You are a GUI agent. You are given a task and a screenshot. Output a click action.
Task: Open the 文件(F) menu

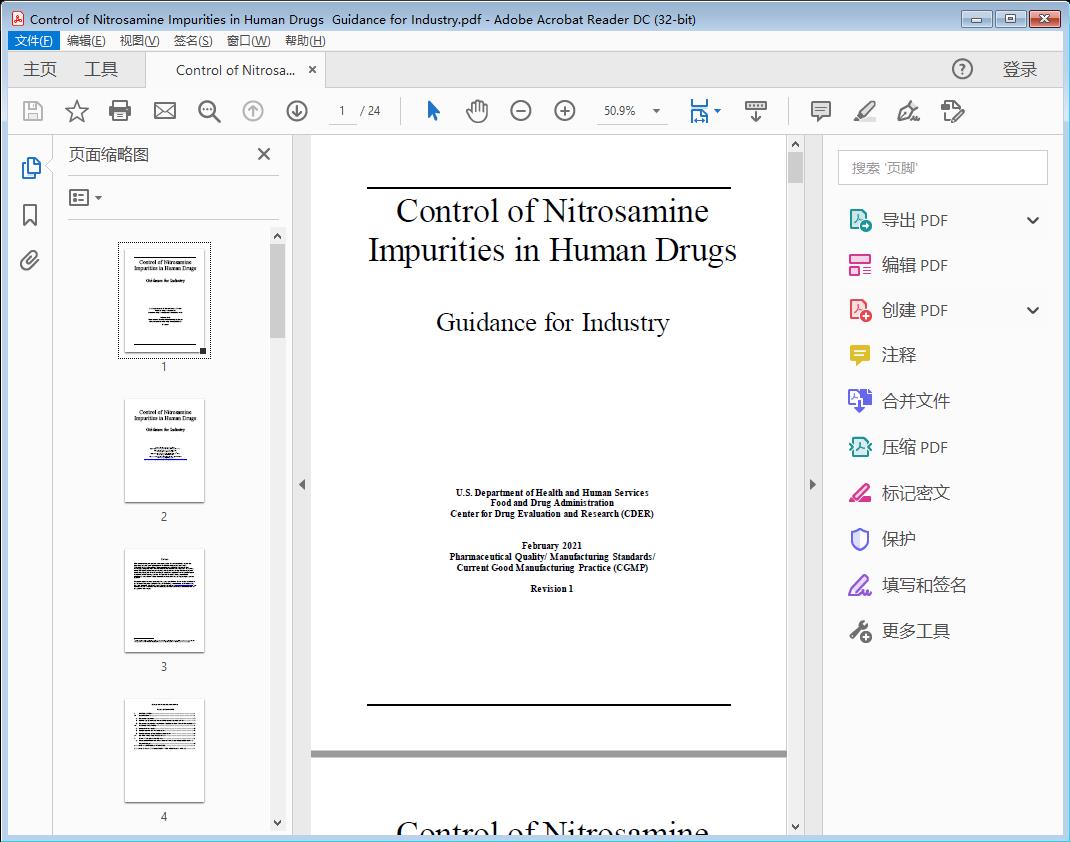tap(34, 41)
